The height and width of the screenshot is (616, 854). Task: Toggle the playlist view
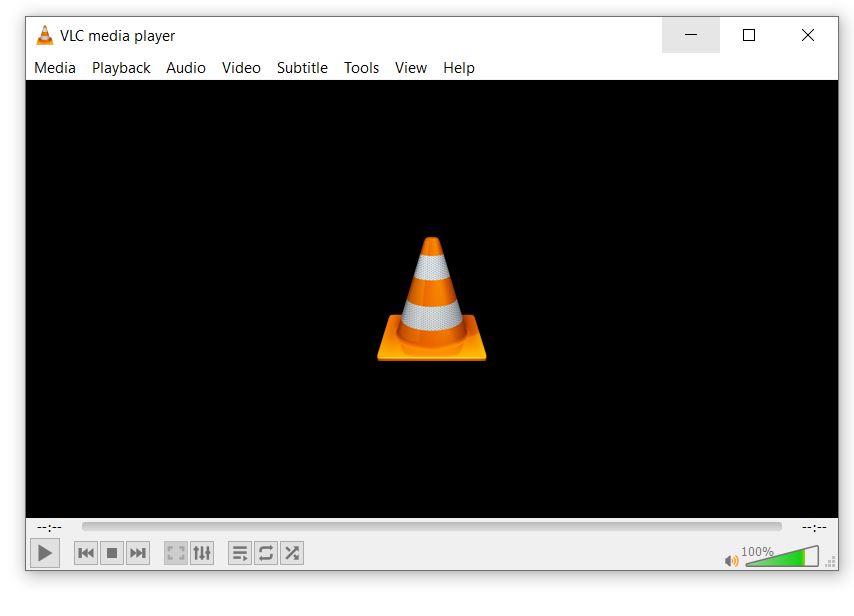(x=240, y=553)
